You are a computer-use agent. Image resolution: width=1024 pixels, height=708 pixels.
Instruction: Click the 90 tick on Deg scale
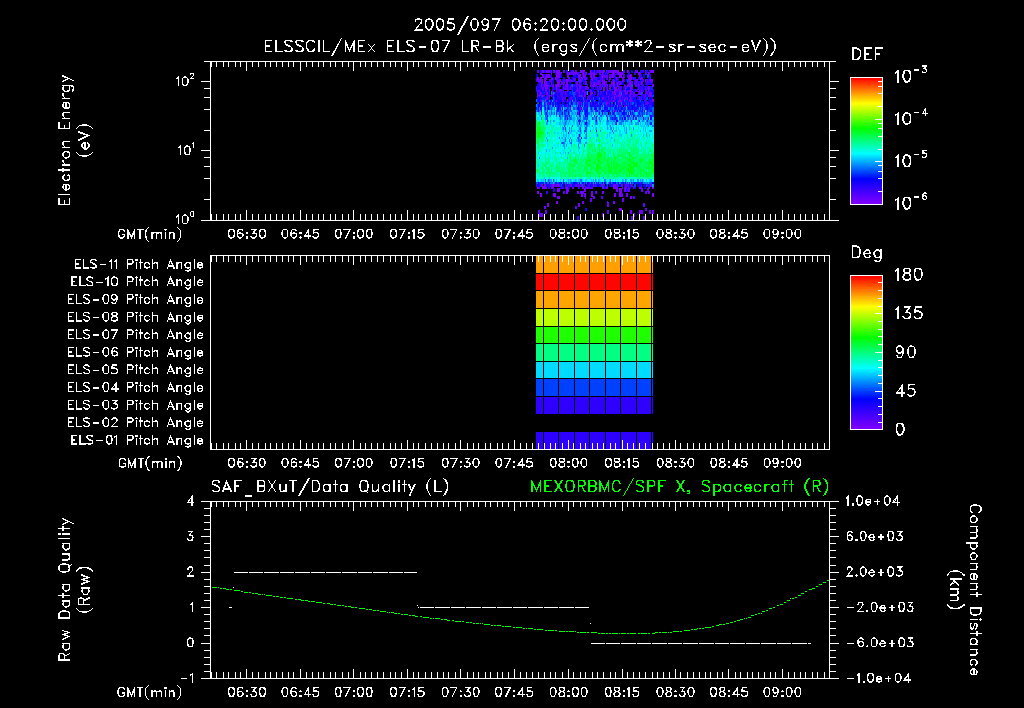click(906, 353)
